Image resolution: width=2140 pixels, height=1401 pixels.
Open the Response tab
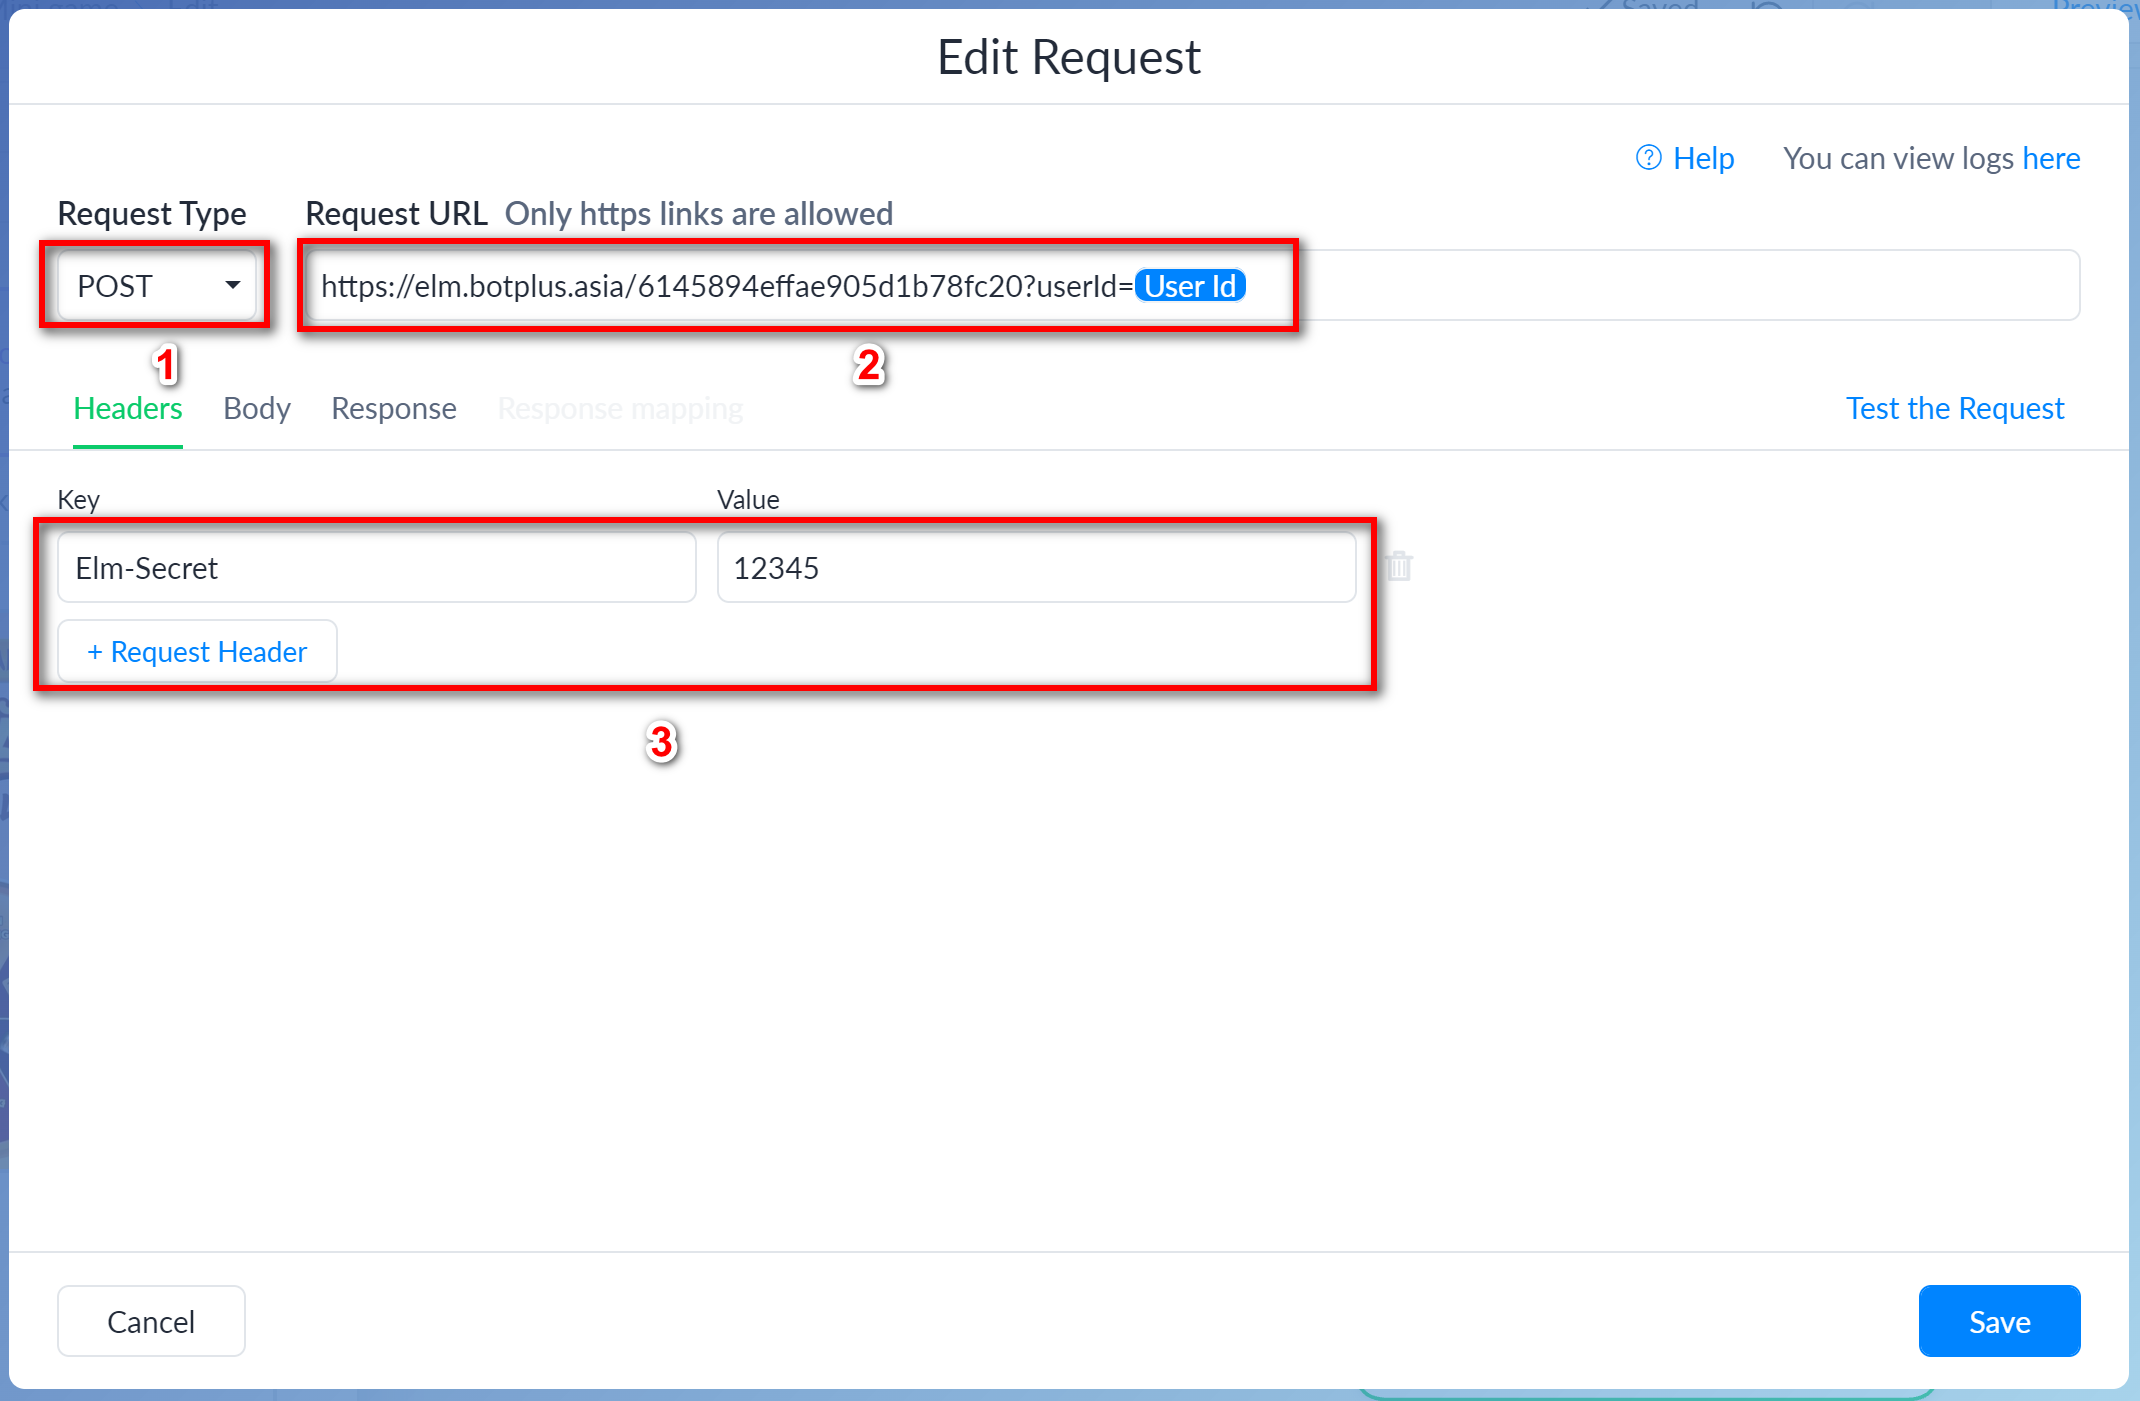(x=393, y=408)
